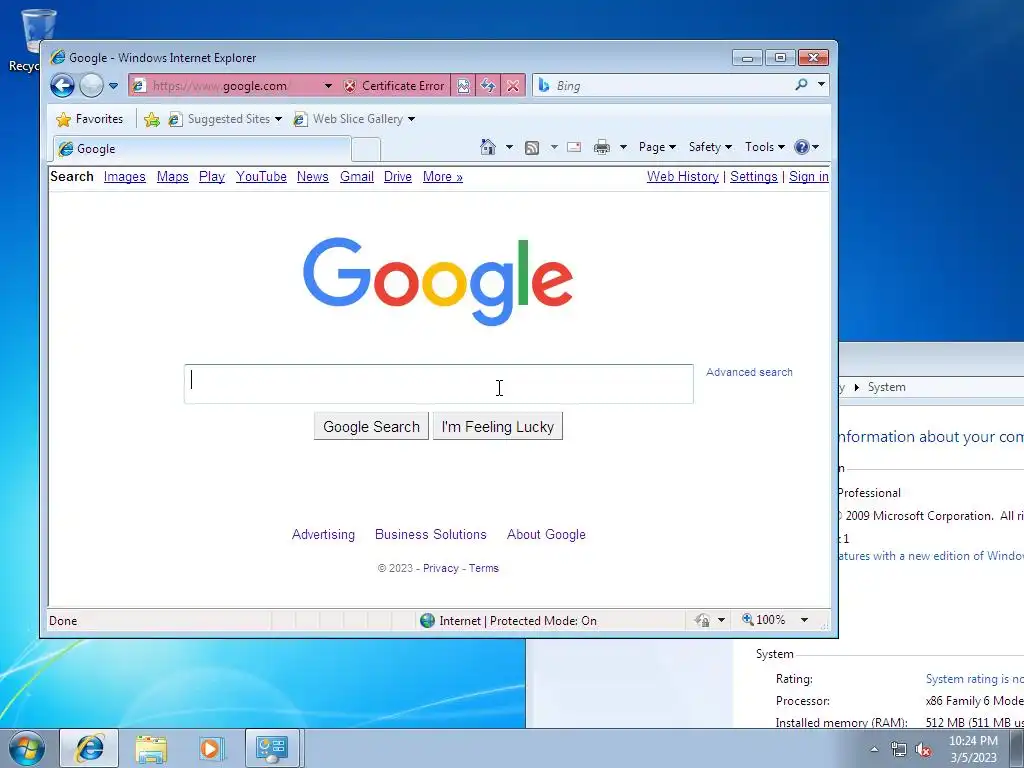Image resolution: width=1024 pixels, height=768 pixels.
Task: Open the Page menu
Action: [657, 147]
